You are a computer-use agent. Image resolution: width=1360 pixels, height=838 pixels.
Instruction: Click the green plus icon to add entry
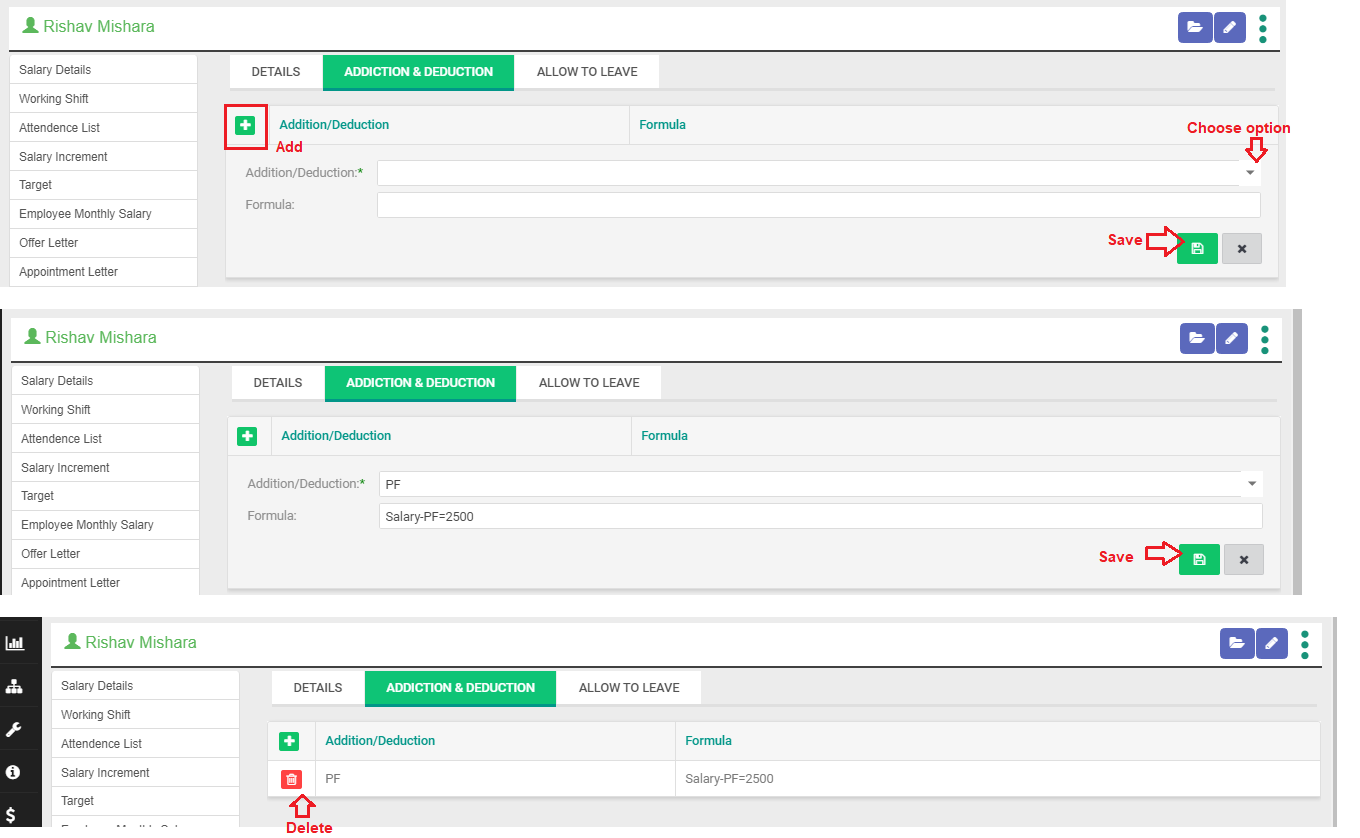pyautogui.click(x=245, y=126)
